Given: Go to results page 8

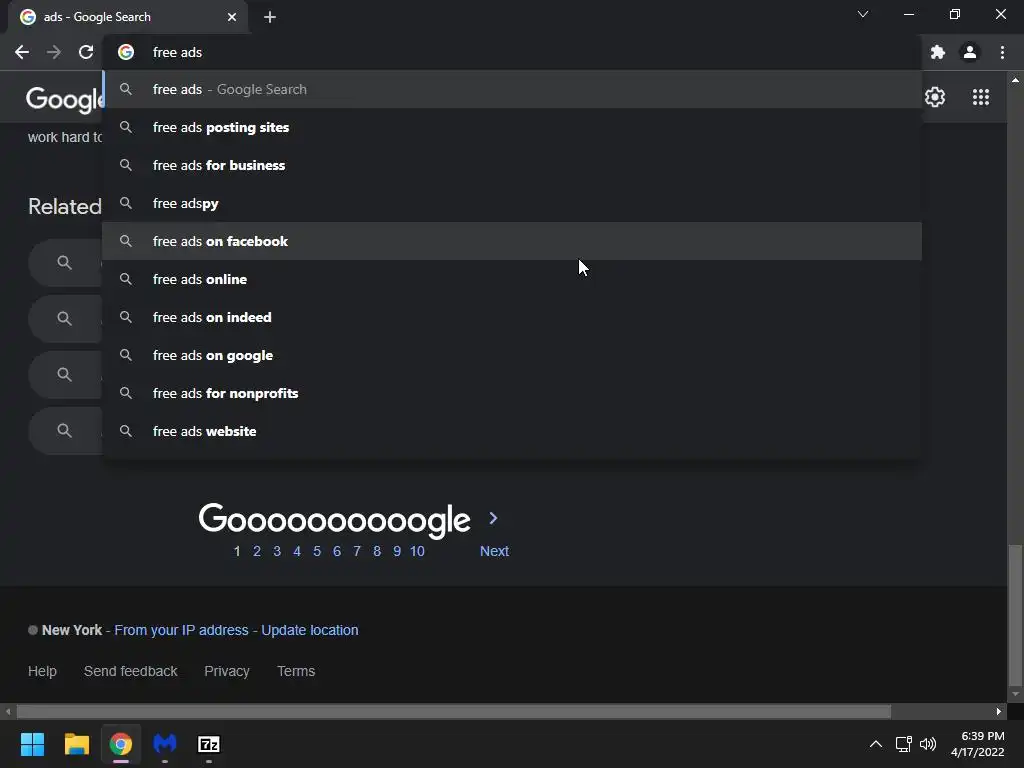Looking at the screenshot, I should point(377,551).
